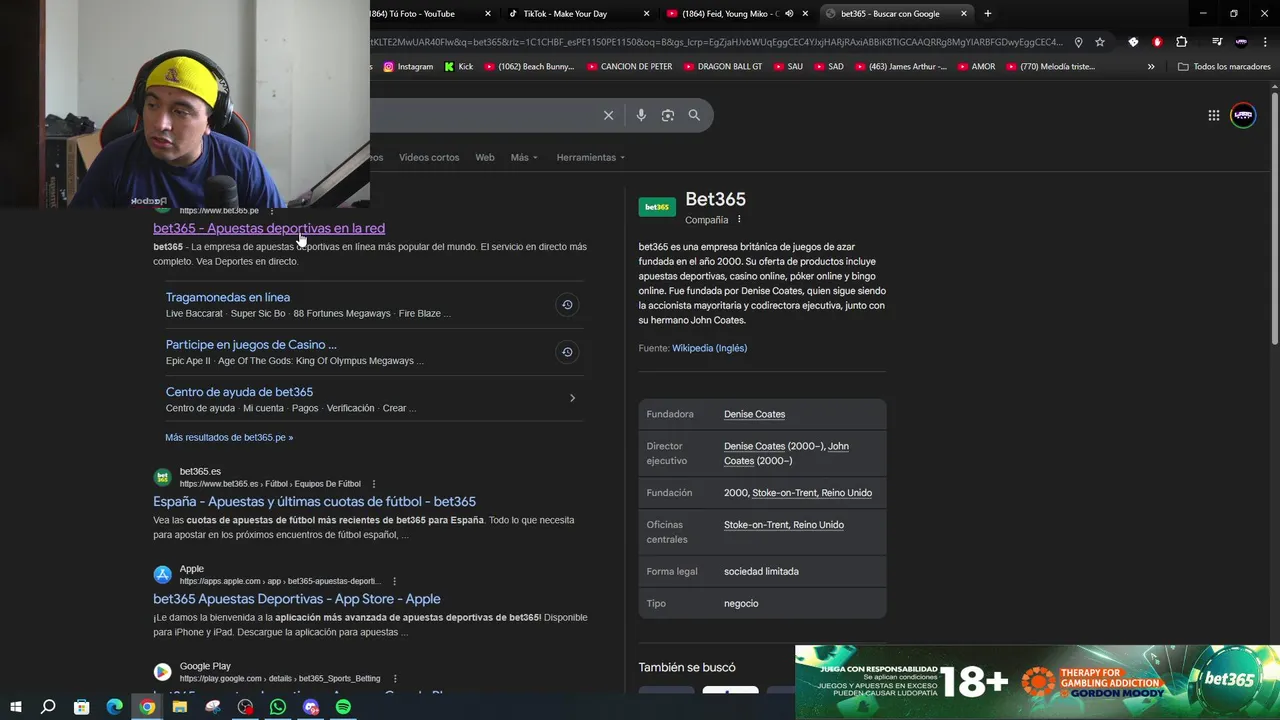
Task: Open the media control toolbar icon
Action: pos(1217,42)
